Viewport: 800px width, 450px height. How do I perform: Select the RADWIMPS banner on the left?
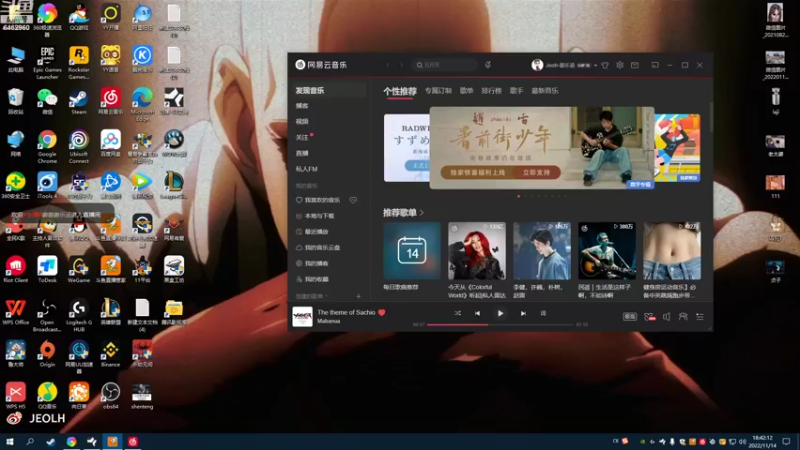tap(407, 148)
